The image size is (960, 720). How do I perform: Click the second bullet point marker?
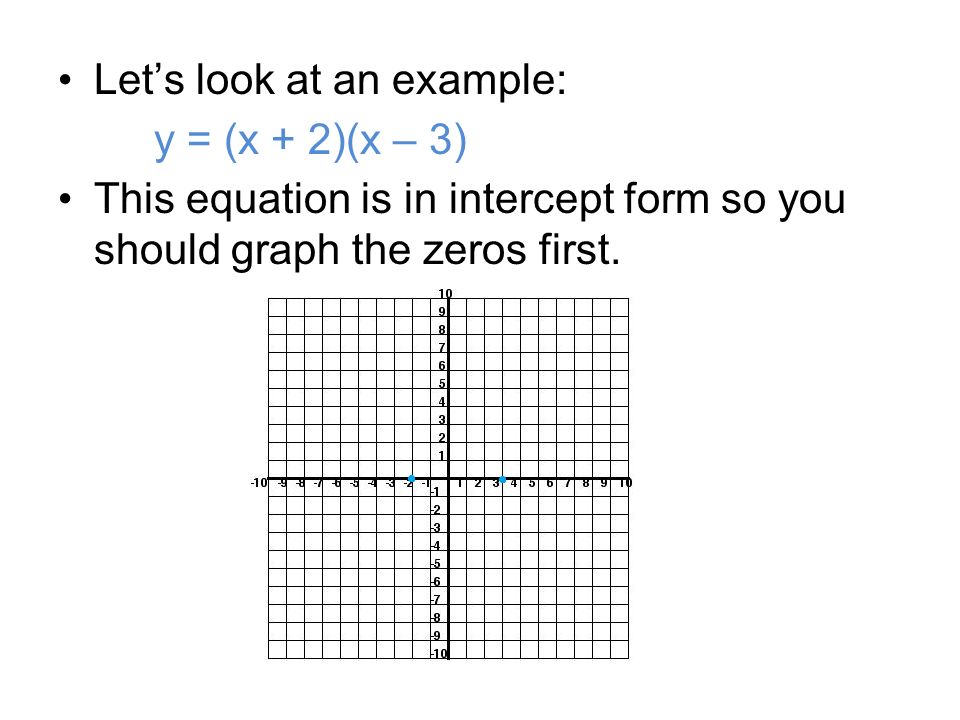tap(66, 199)
